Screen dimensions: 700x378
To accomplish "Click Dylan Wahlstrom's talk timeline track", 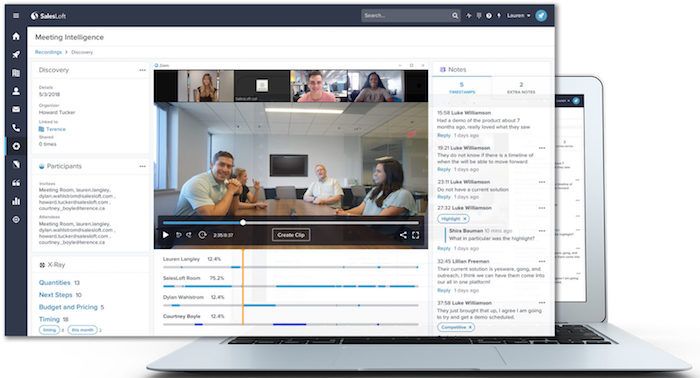I will [291, 305].
